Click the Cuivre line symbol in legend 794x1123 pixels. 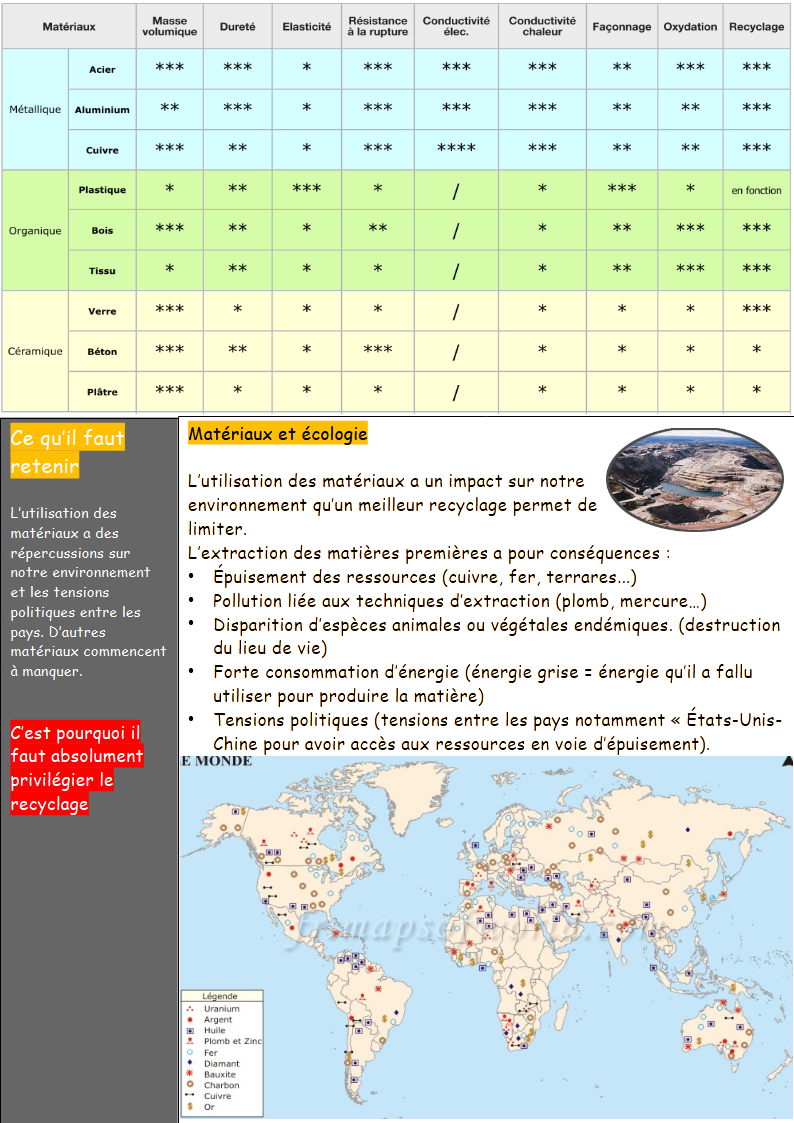point(190,1096)
